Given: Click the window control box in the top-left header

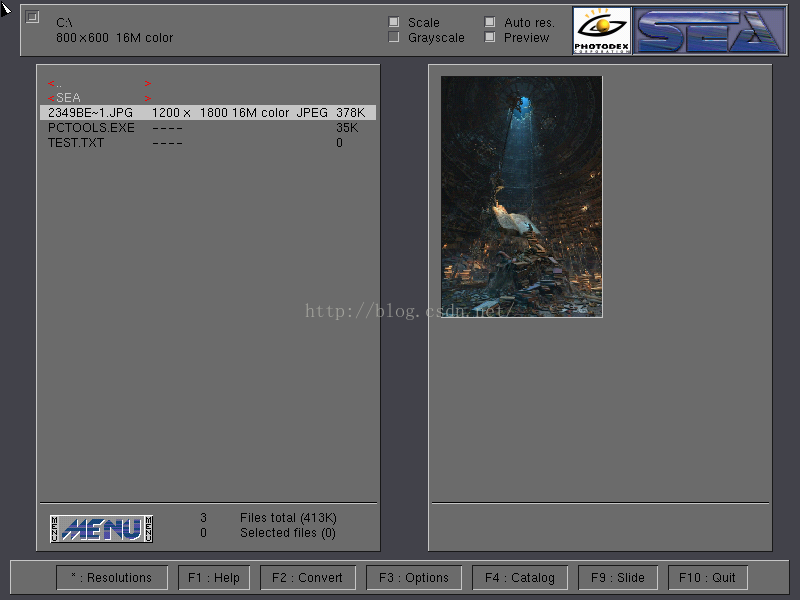Looking at the screenshot, I should (32, 17).
